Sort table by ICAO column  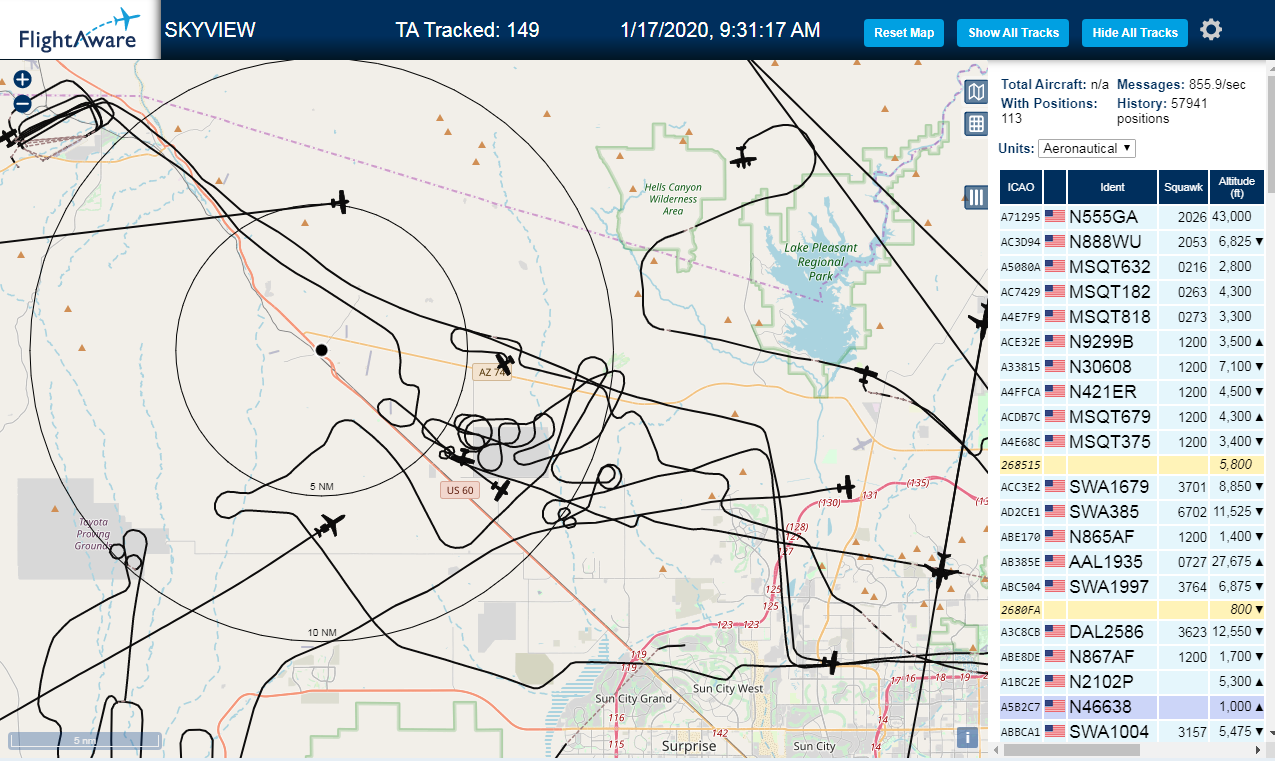click(1020, 187)
